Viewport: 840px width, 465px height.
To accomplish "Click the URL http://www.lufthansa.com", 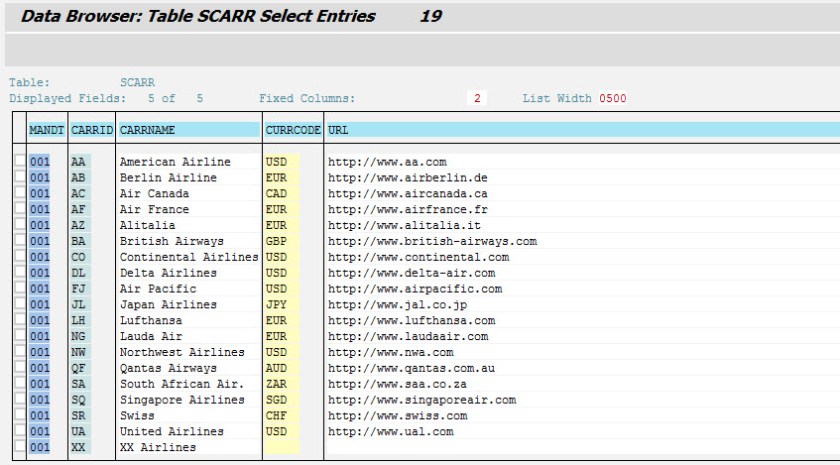I will coord(411,320).
